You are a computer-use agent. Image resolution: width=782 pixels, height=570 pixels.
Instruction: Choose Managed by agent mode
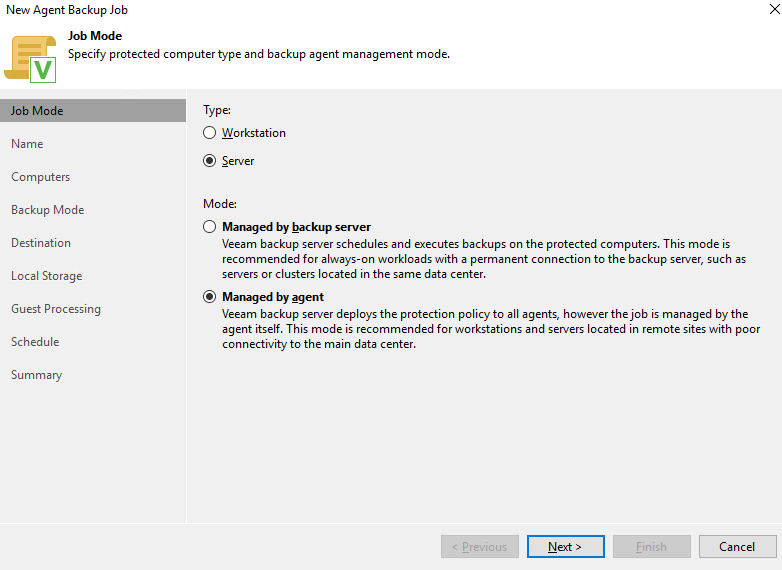point(209,297)
